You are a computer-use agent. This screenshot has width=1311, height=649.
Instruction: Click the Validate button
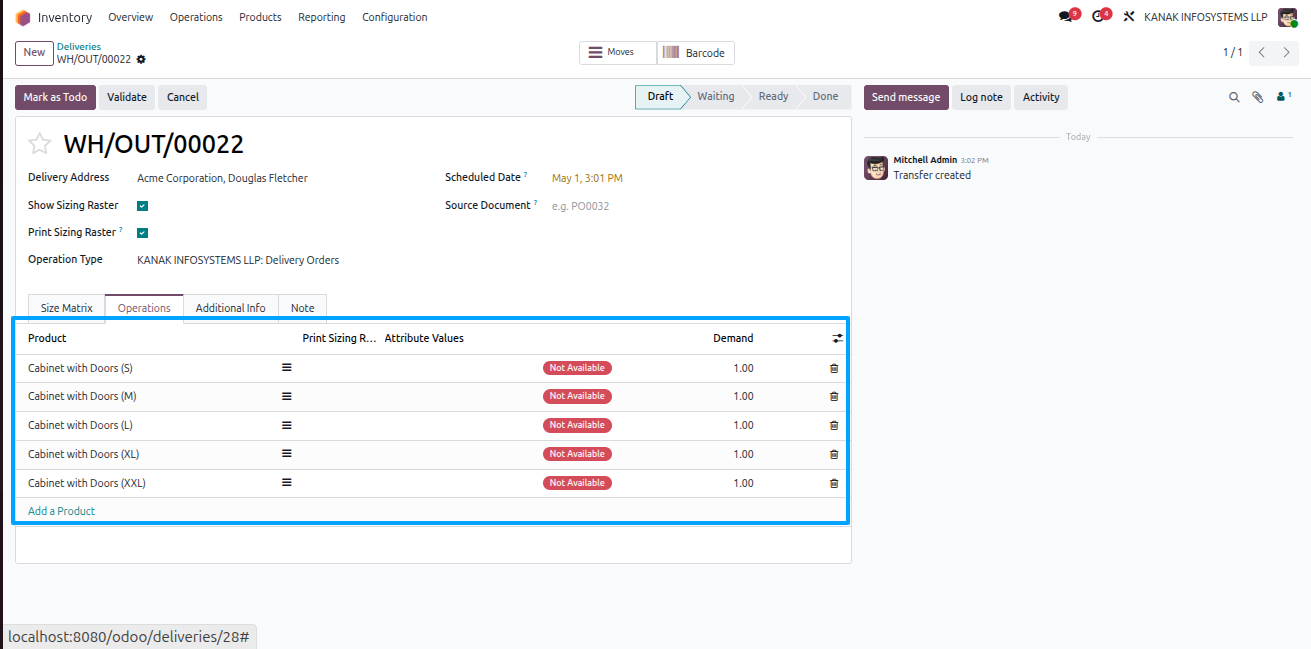127,97
